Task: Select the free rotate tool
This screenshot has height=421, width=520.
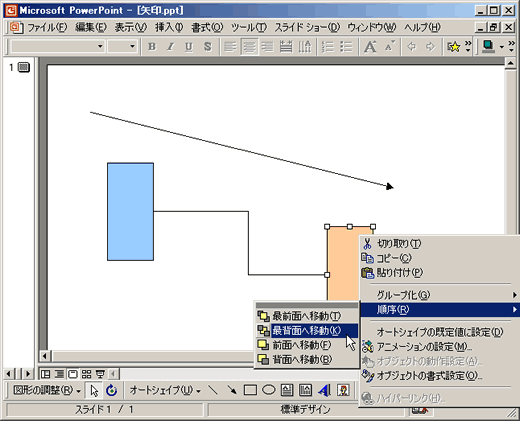Action: point(112,390)
